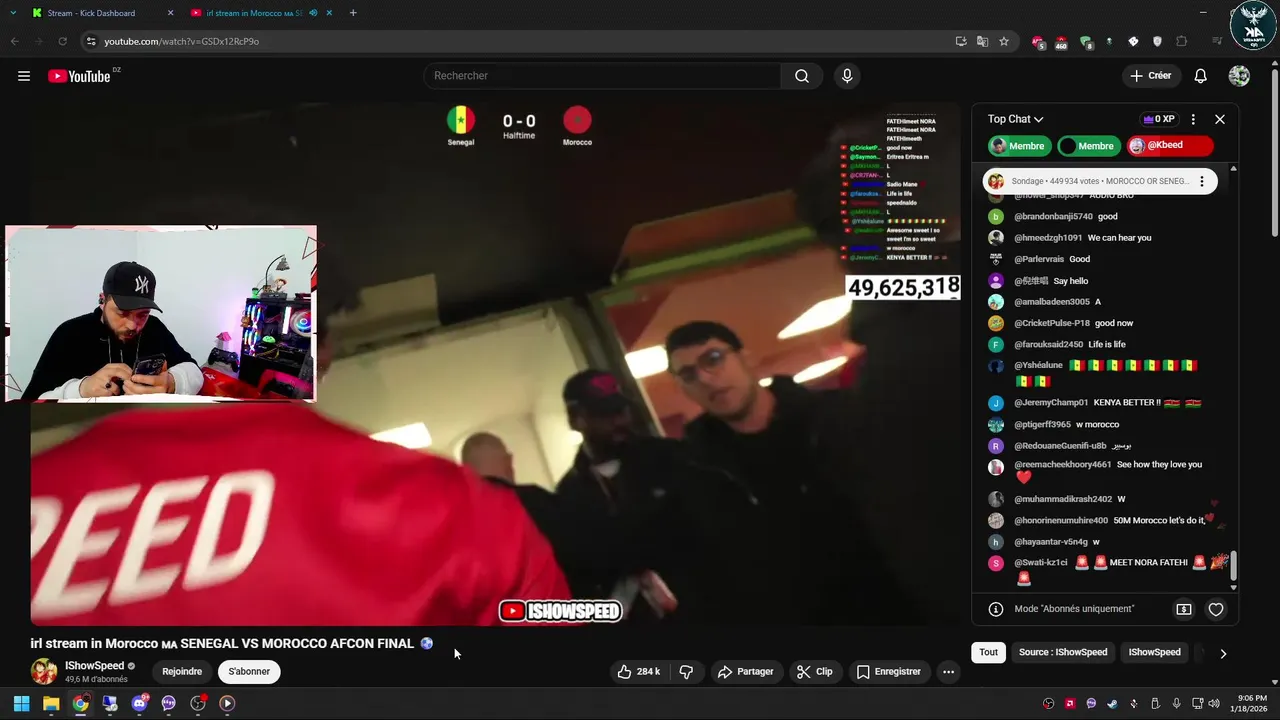1280x720 pixels.
Task: Open the video's more actions menu
Action: (x=948, y=672)
